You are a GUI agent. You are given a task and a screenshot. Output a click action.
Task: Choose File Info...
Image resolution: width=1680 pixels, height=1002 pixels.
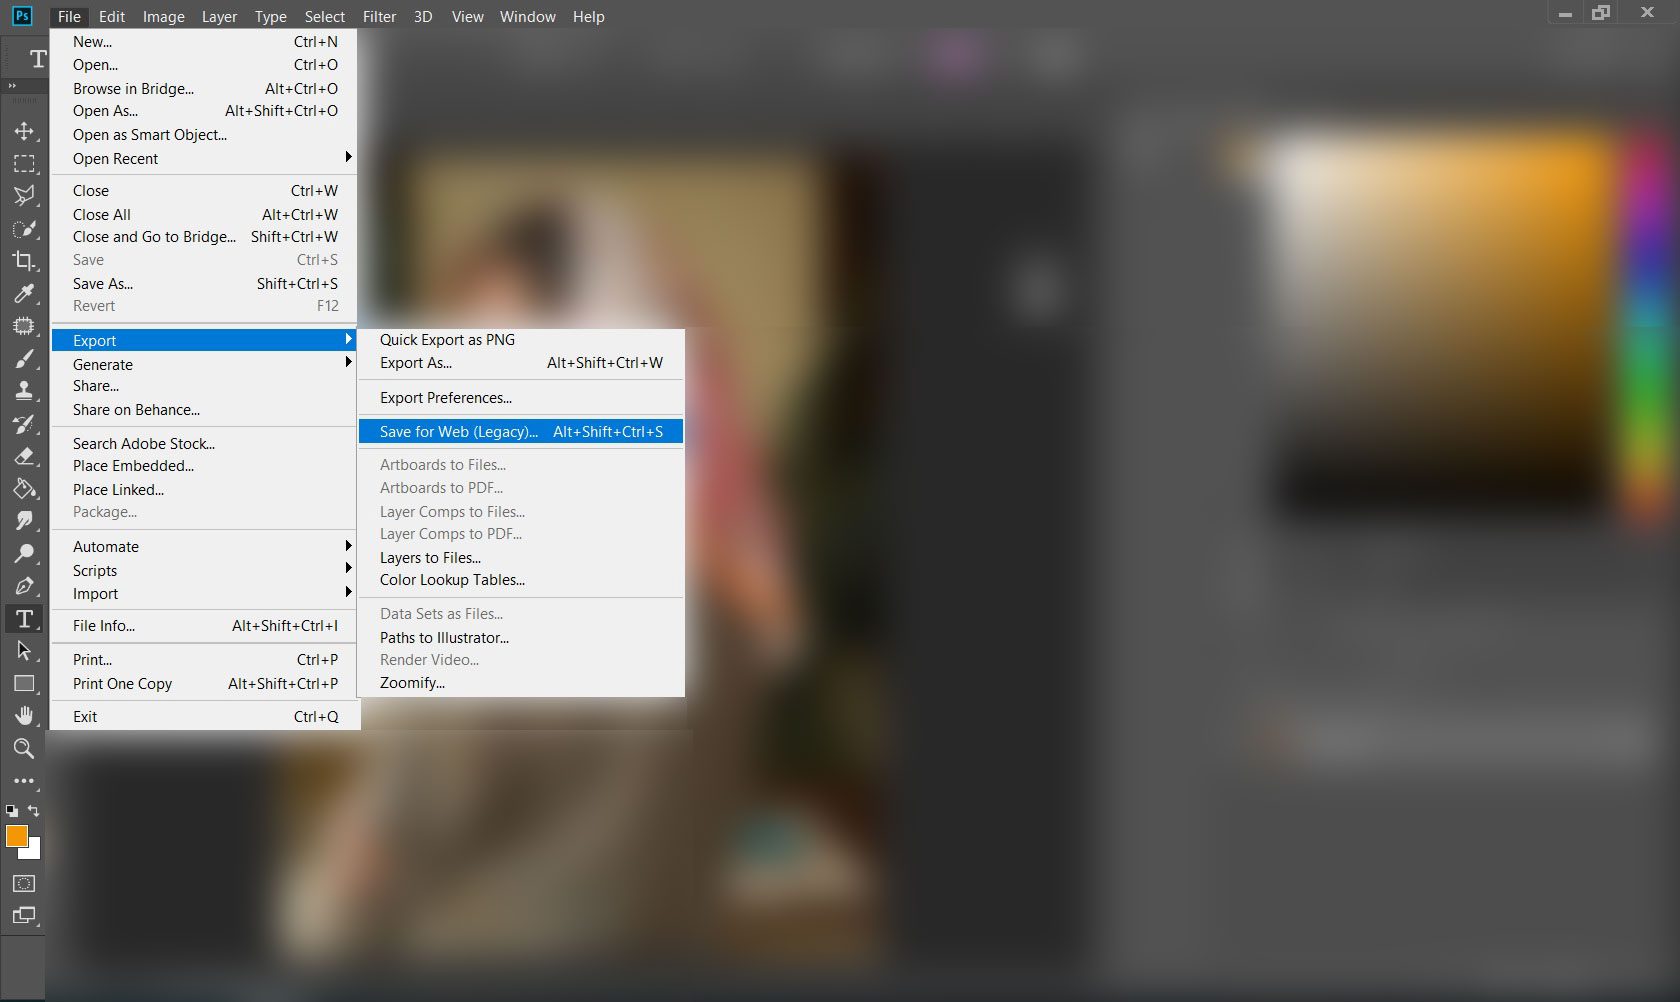tap(204, 625)
